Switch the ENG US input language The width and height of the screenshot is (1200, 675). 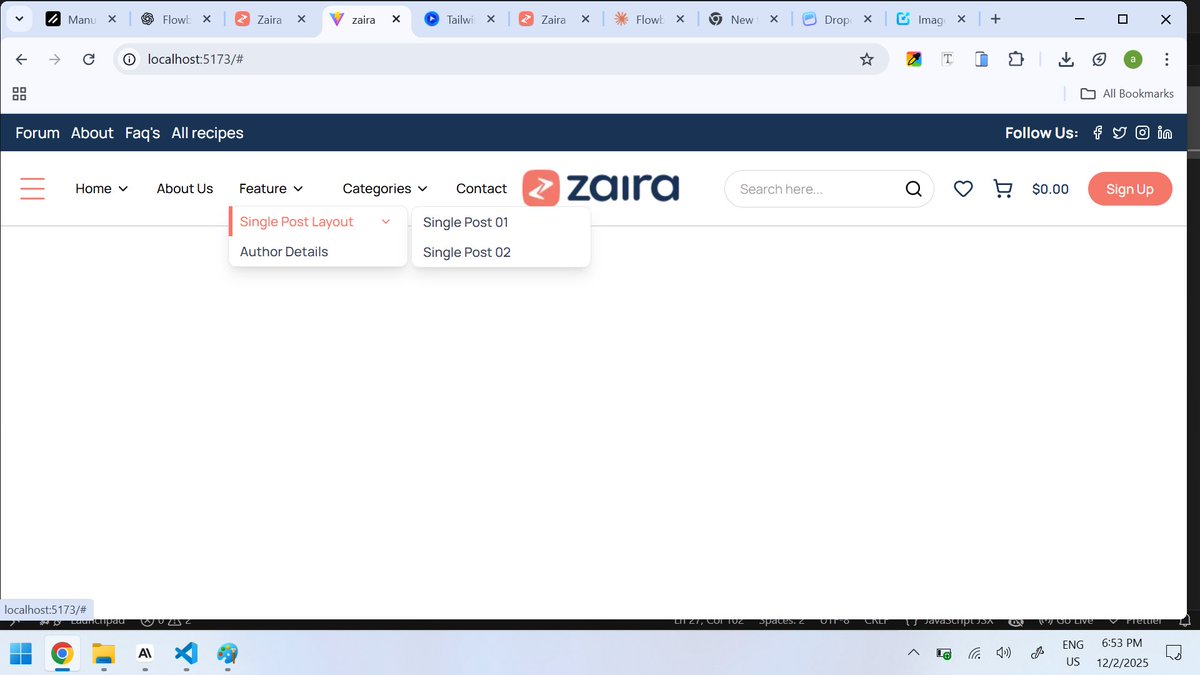(x=1072, y=653)
